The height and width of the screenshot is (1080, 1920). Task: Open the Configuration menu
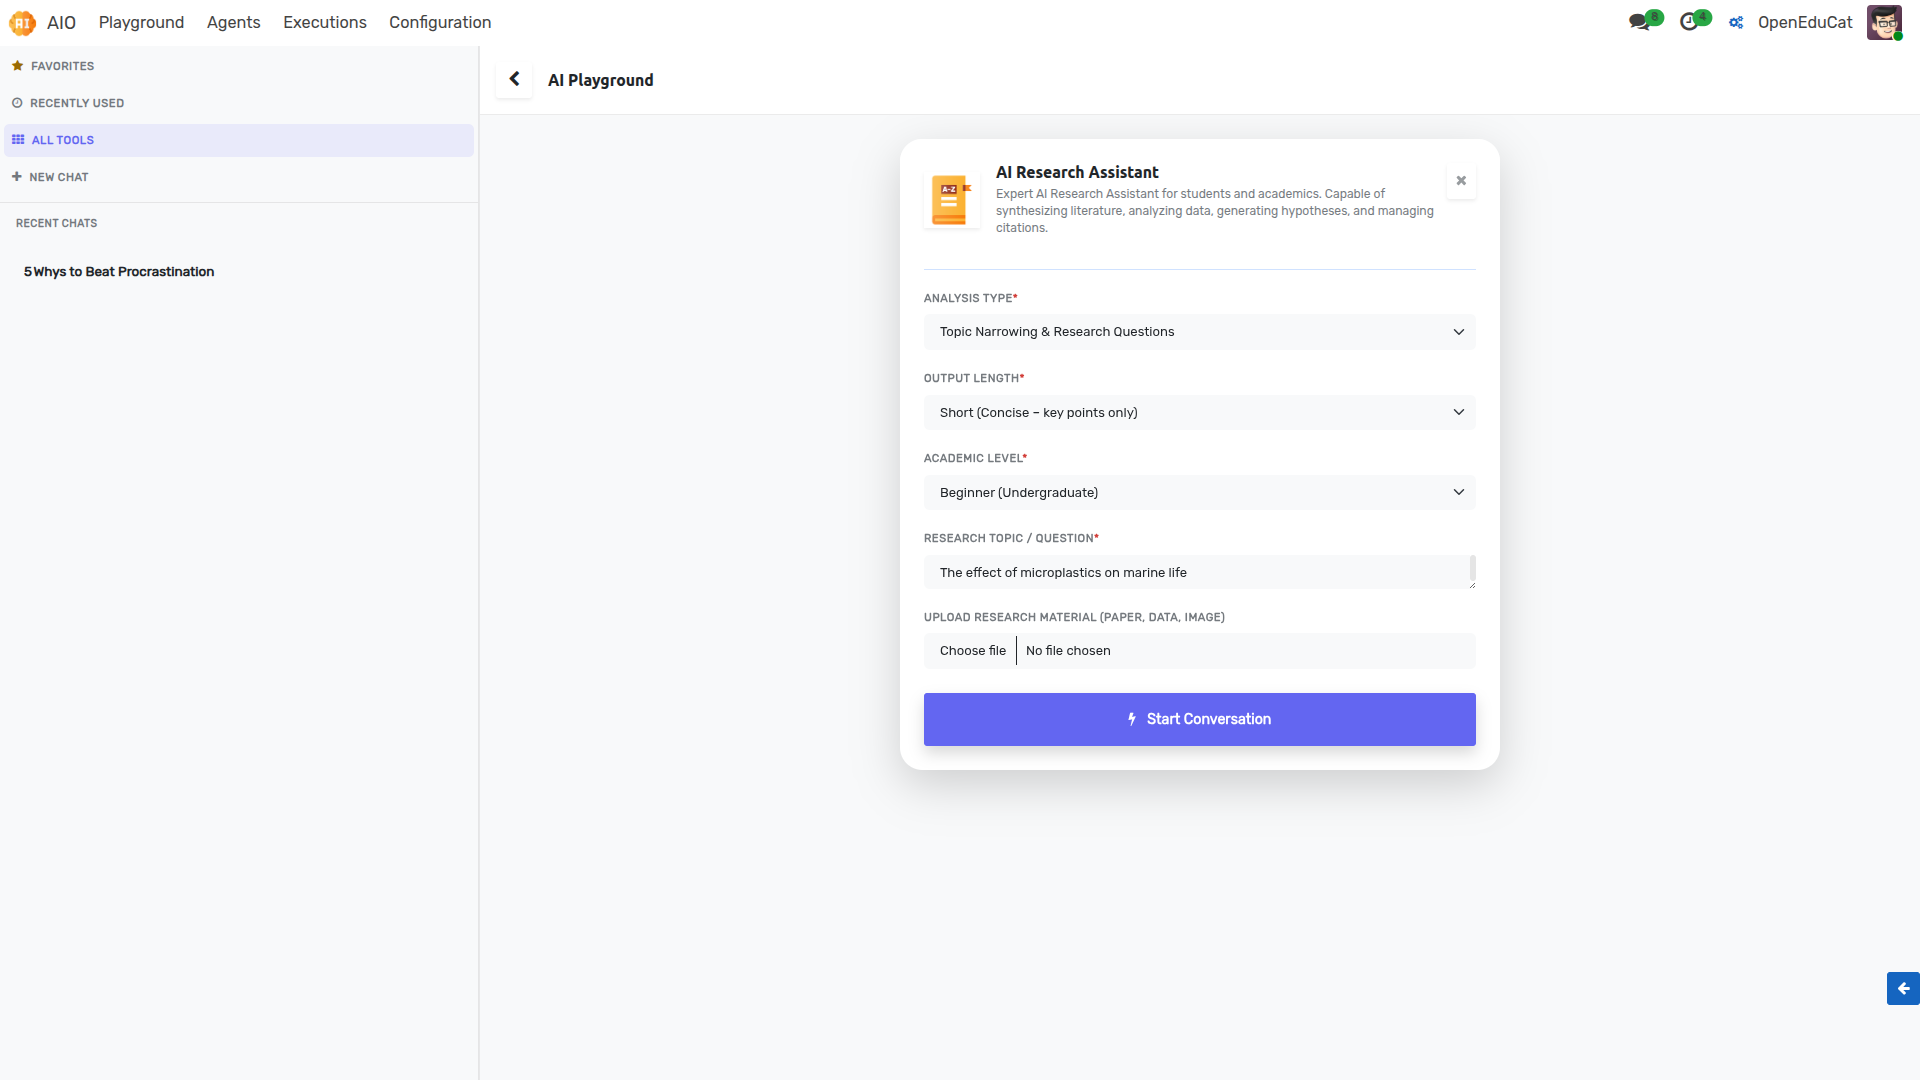pos(440,22)
